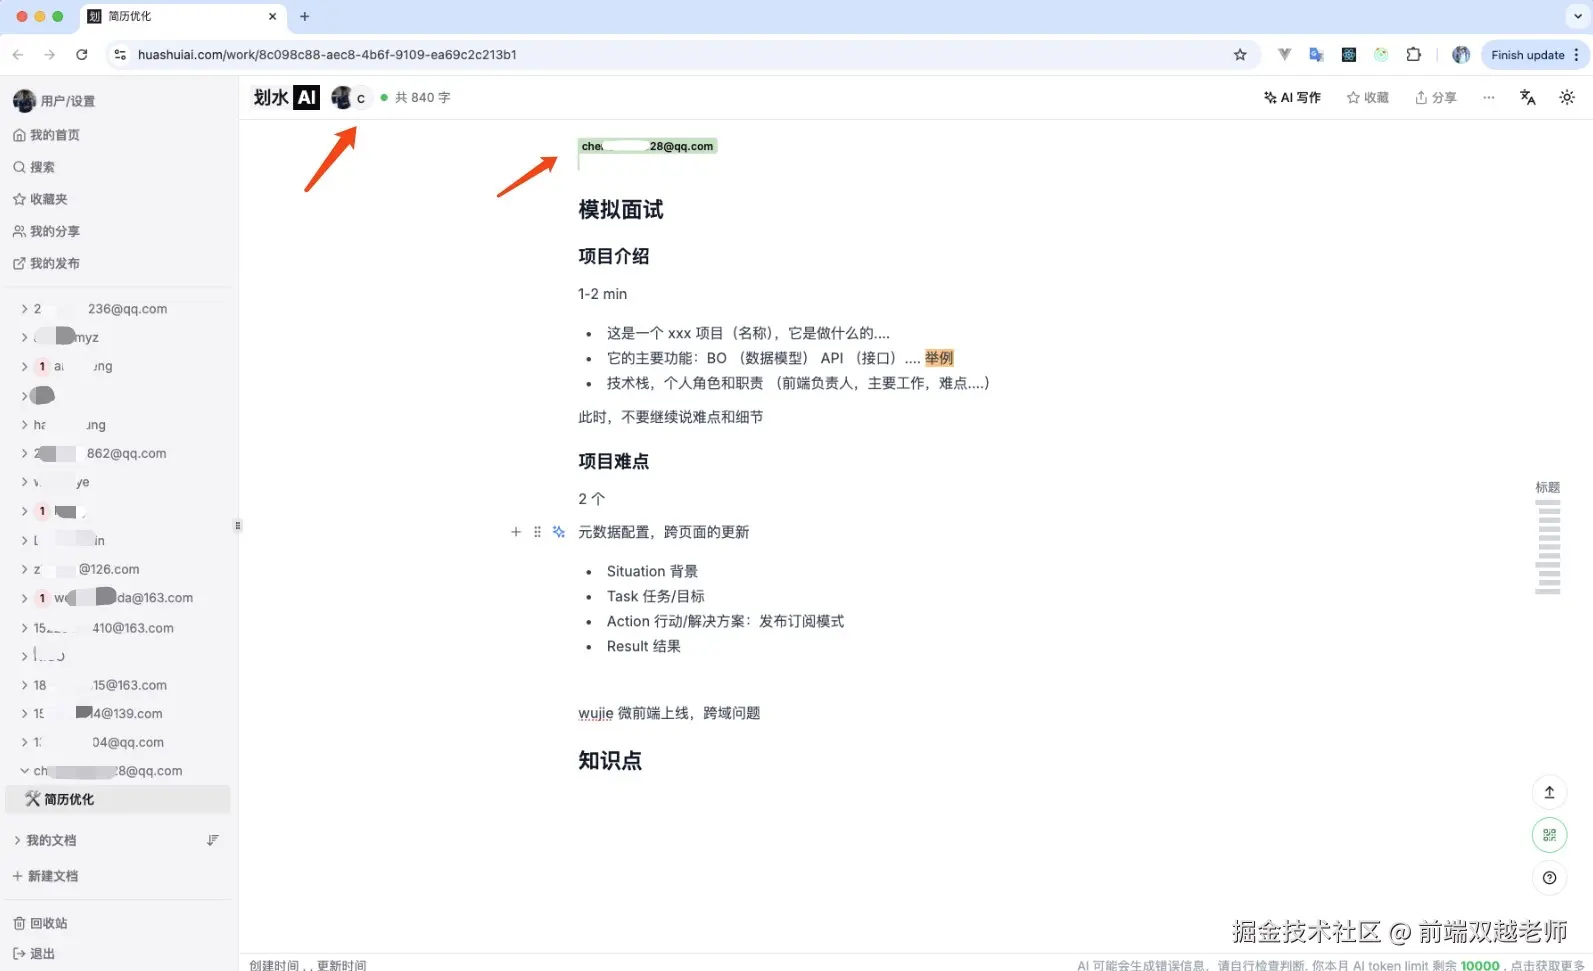Expand the 04@qq.com tree row

click(x=24, y=742)
